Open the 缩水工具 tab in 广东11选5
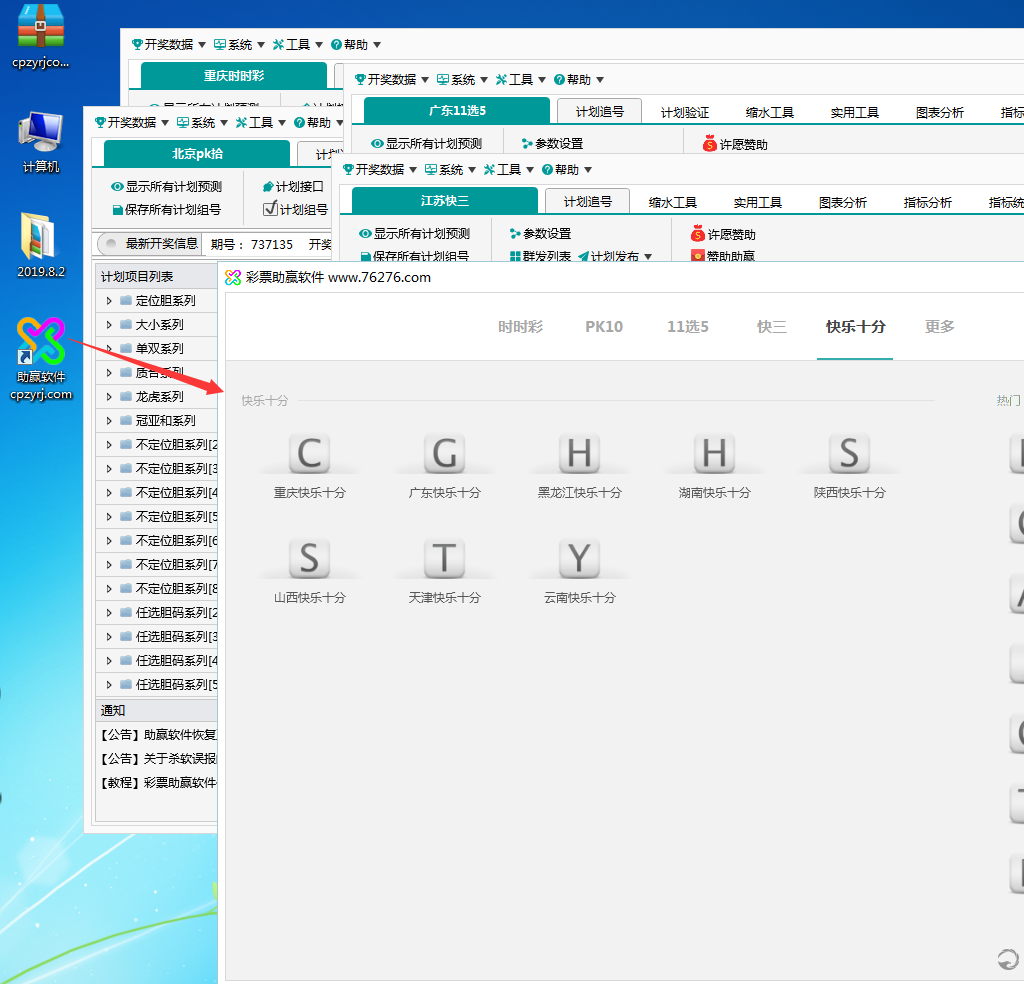 click(769, 112)
